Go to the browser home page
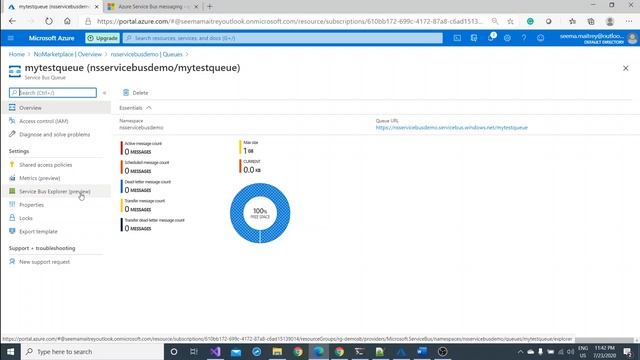This screenshot has height=360, width=640. click(67, 21)
